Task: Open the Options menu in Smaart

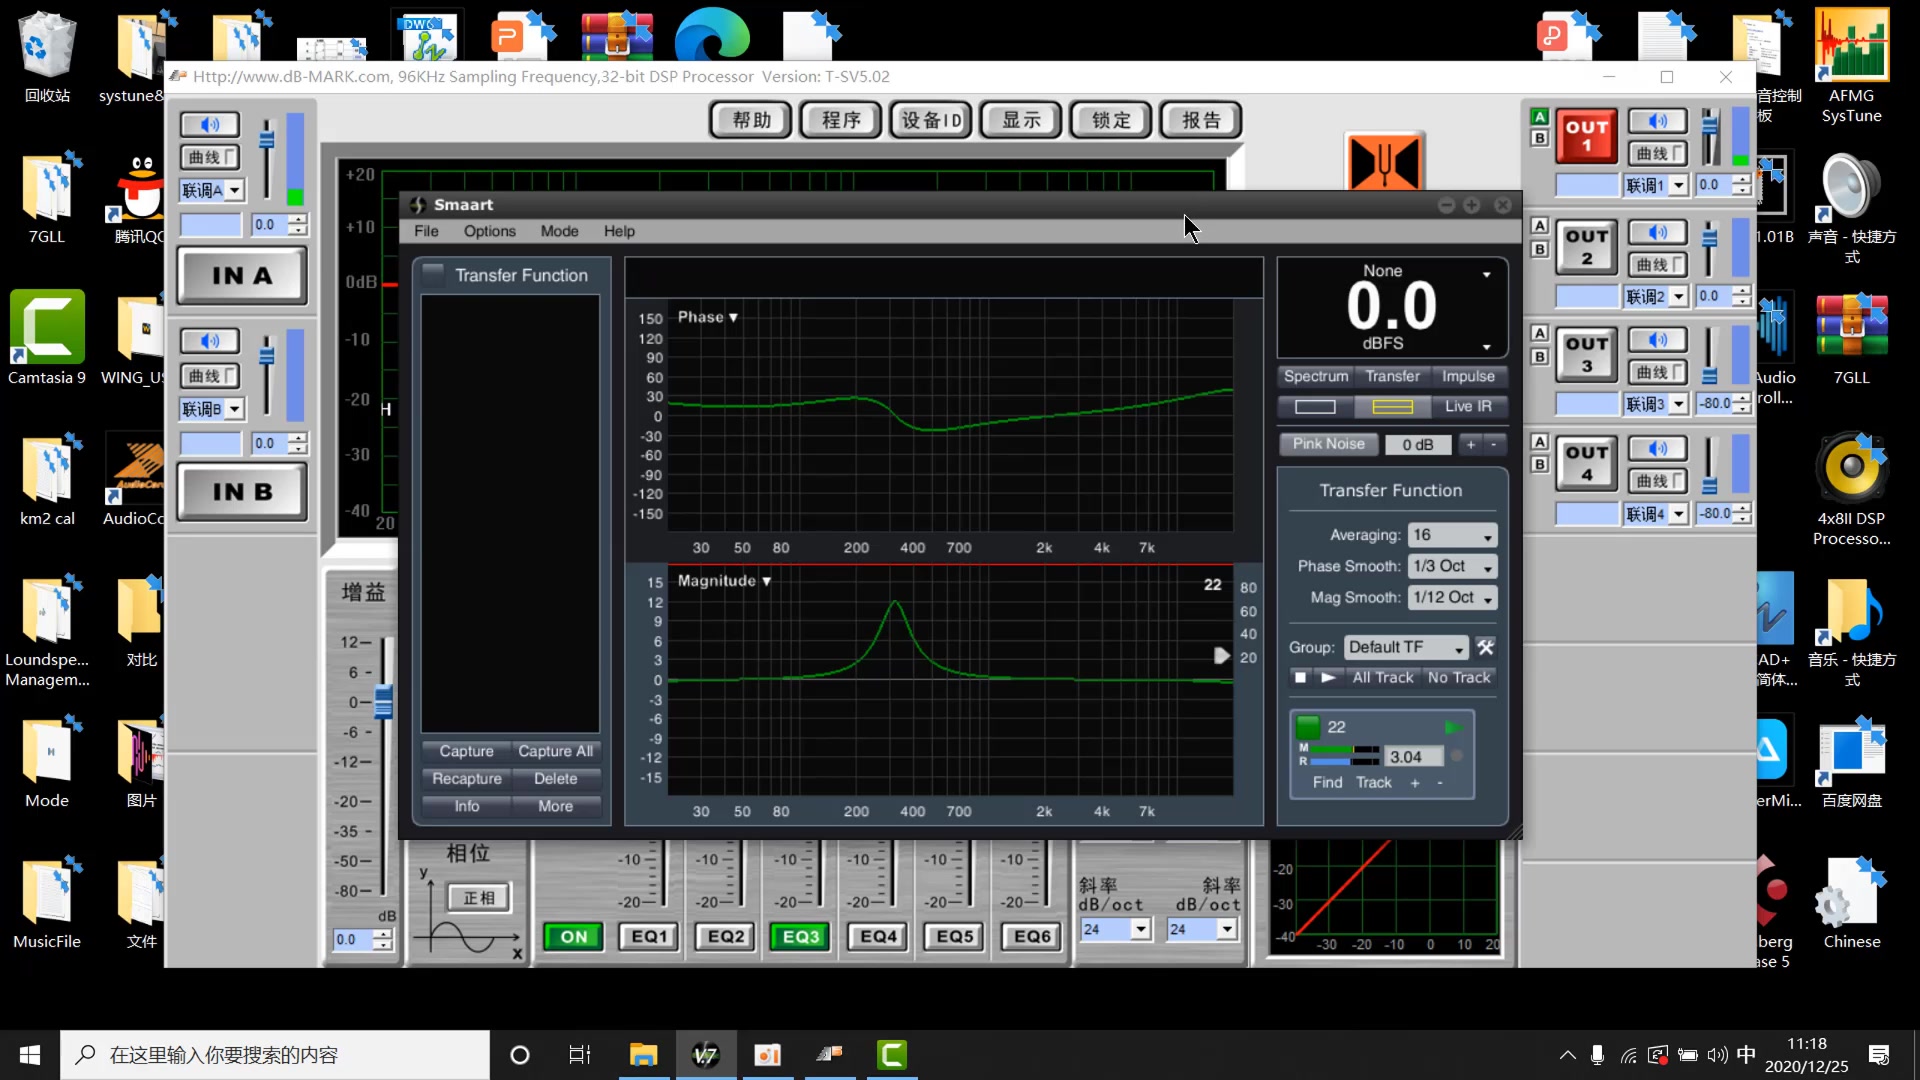Action: click(x=489, y=231)
